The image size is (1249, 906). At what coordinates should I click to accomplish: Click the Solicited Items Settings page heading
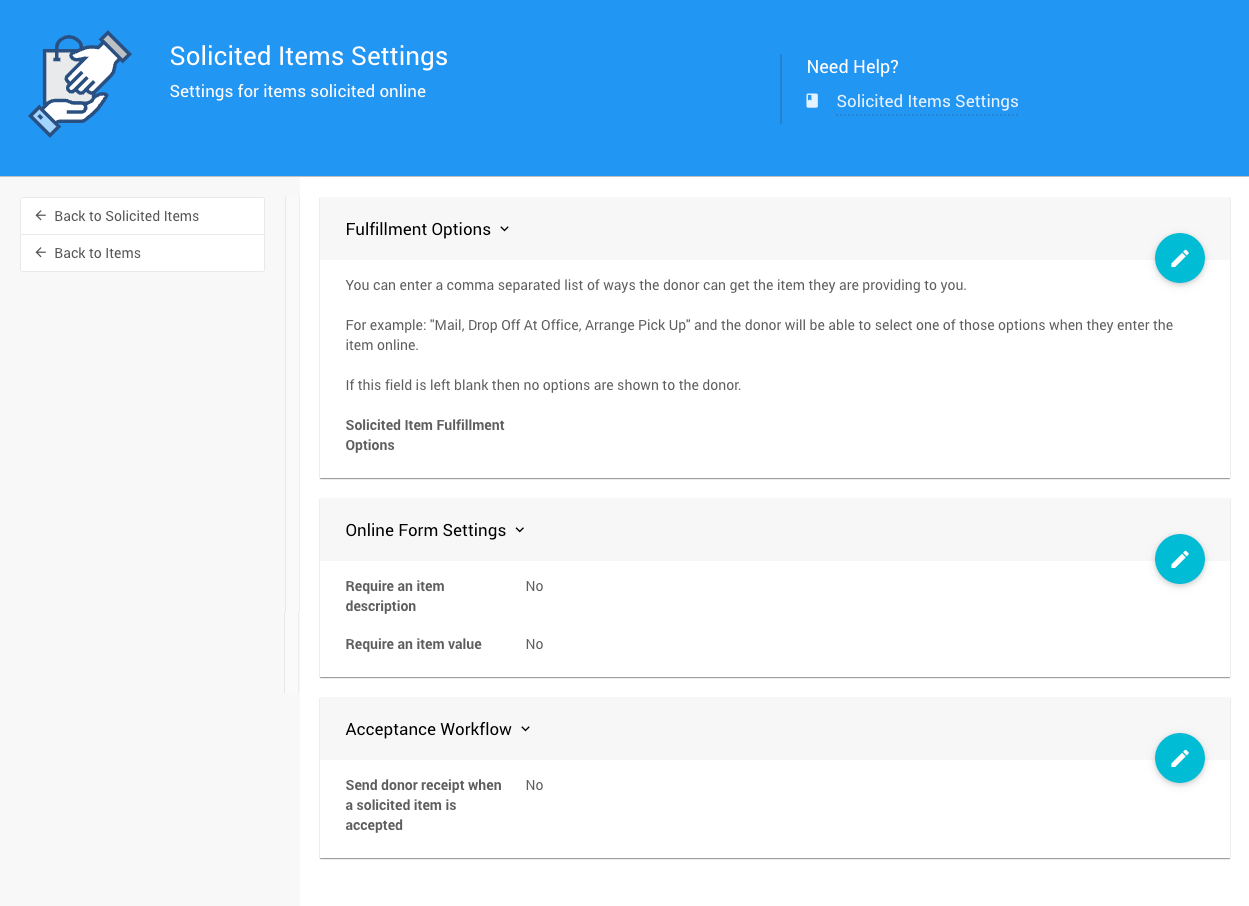pyautogui.click(x=308, y=56)
